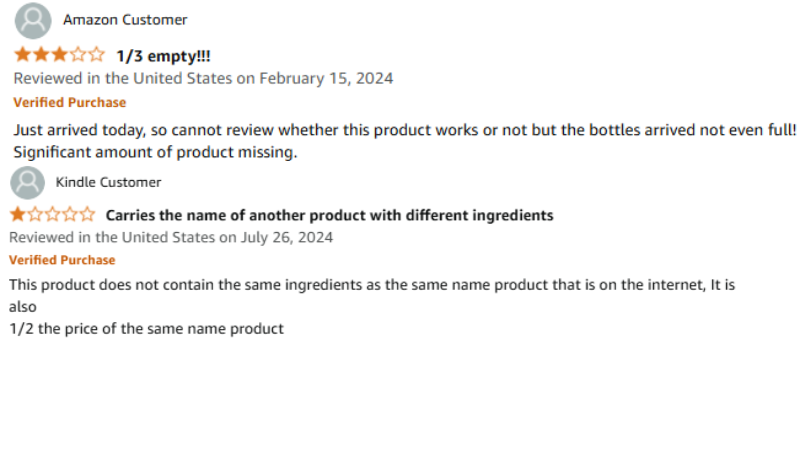Image resolution: width=800 pixels, height=457 pixels.
Task: Click "Significant amount of product missing" text
Action: pos(155,153)
